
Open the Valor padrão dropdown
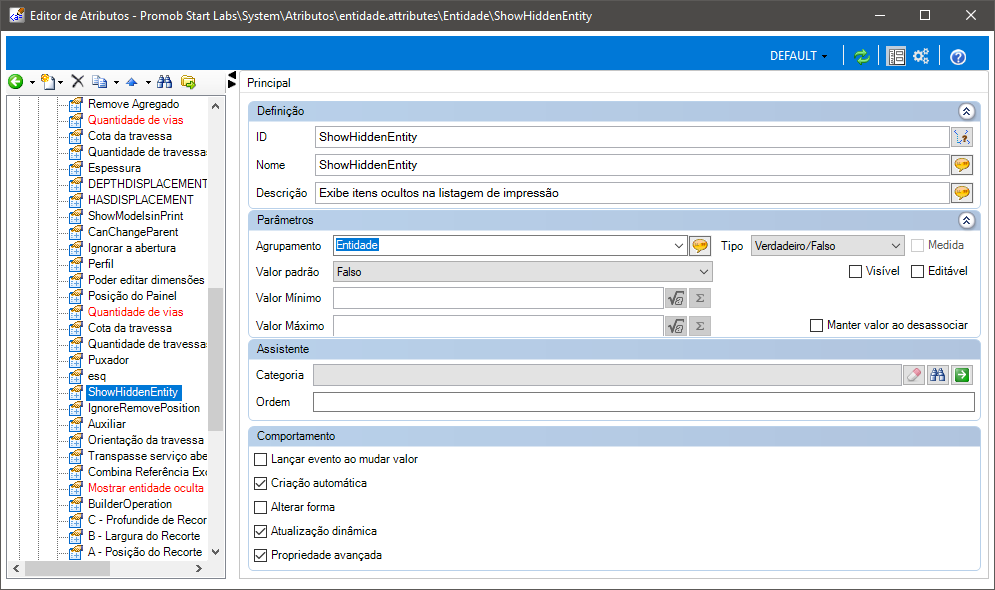coord(523,272)
